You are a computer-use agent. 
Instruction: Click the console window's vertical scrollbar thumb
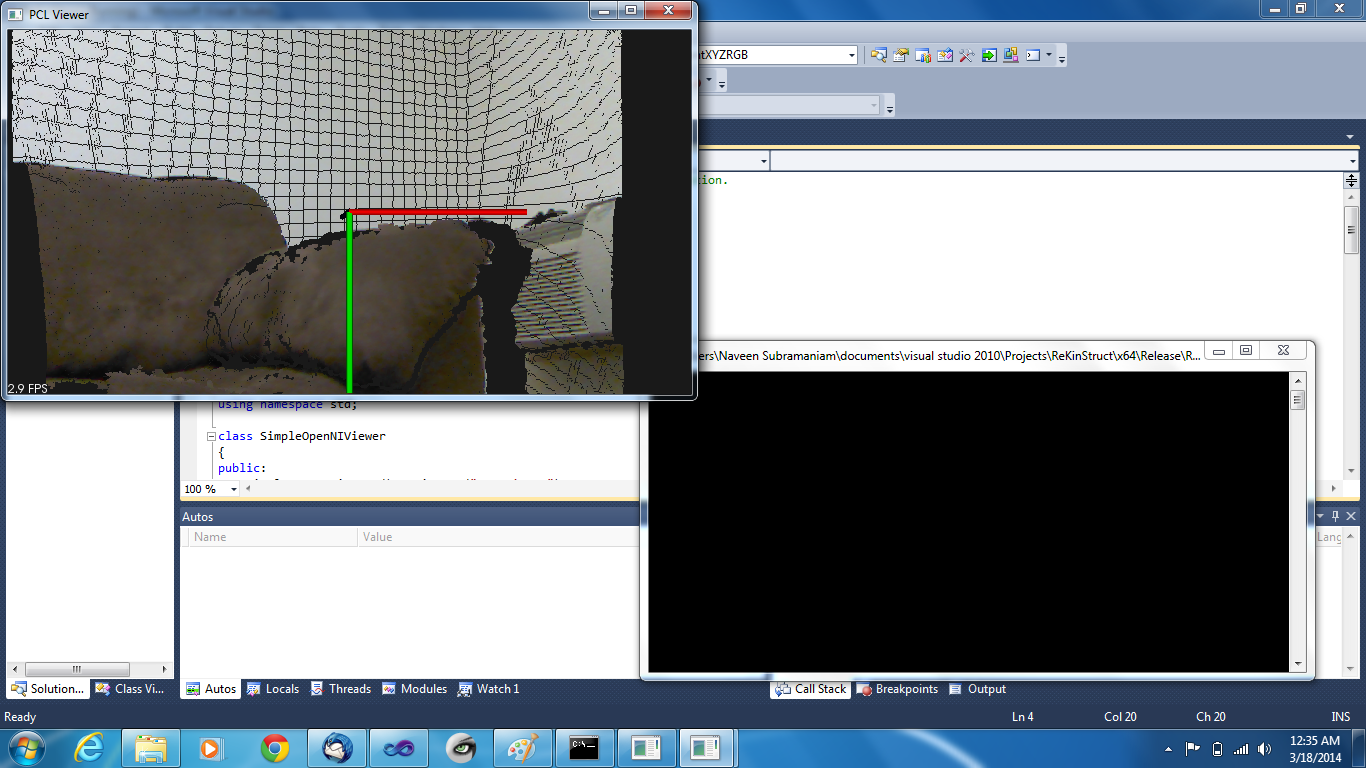[1298, 401]
